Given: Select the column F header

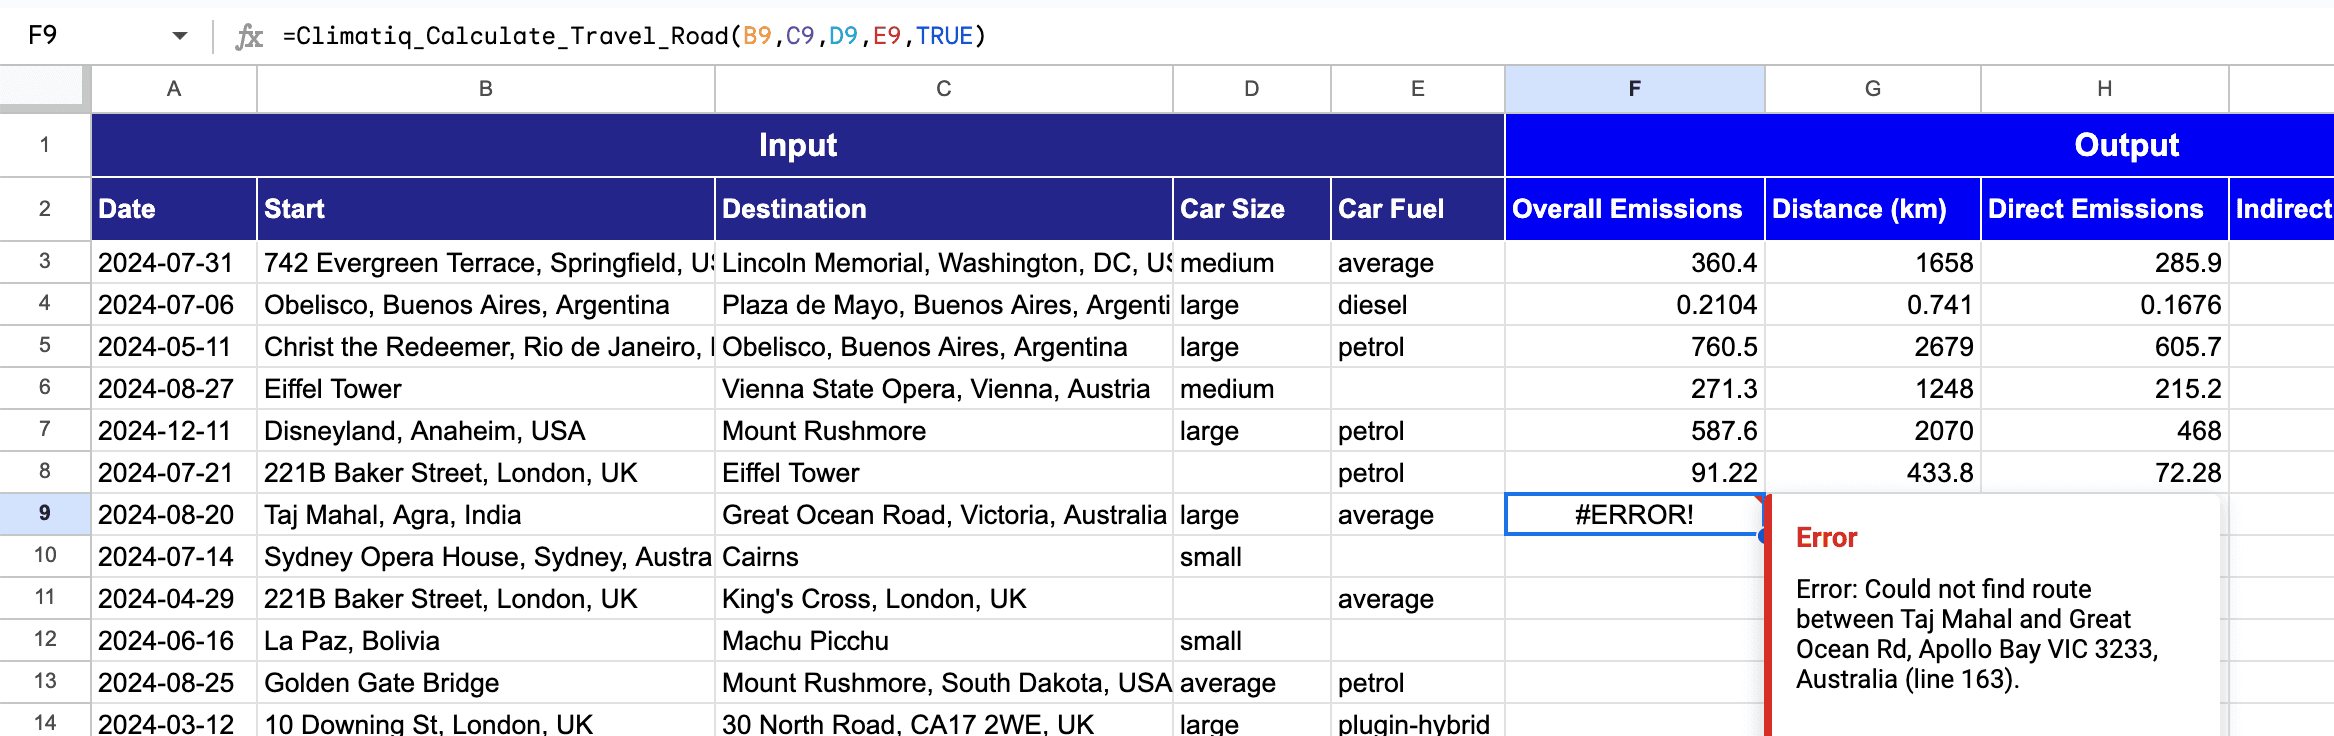Looking at the screenshot, I should tap(1634, 89).
